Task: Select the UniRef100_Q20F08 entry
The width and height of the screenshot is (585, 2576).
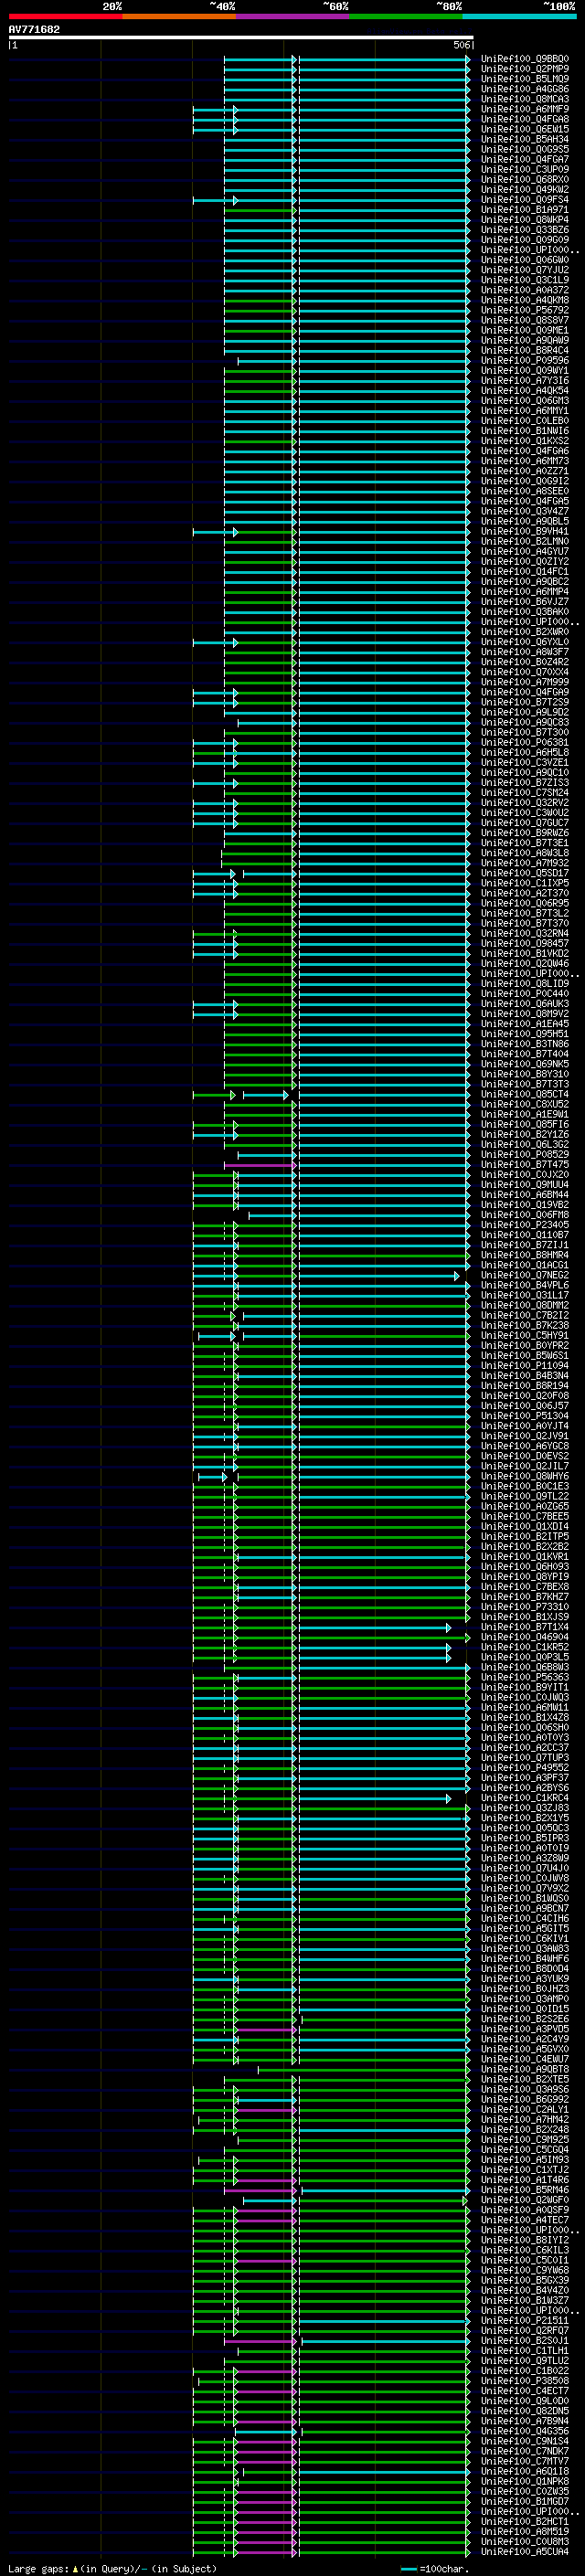Action: tap(525, 1395)
